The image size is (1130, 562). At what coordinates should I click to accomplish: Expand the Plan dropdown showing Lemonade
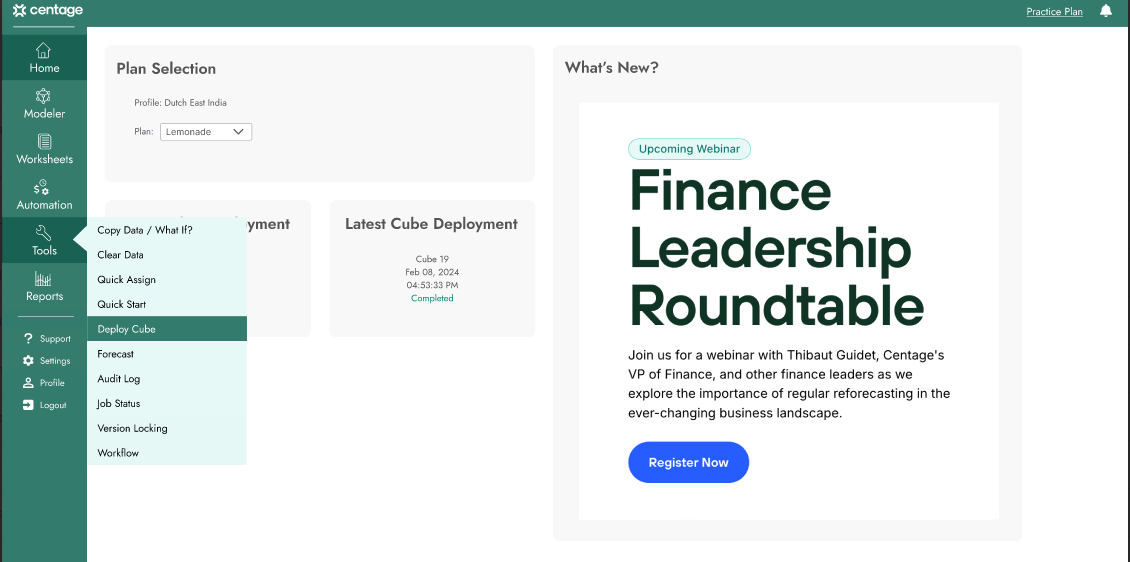[205, 132]
